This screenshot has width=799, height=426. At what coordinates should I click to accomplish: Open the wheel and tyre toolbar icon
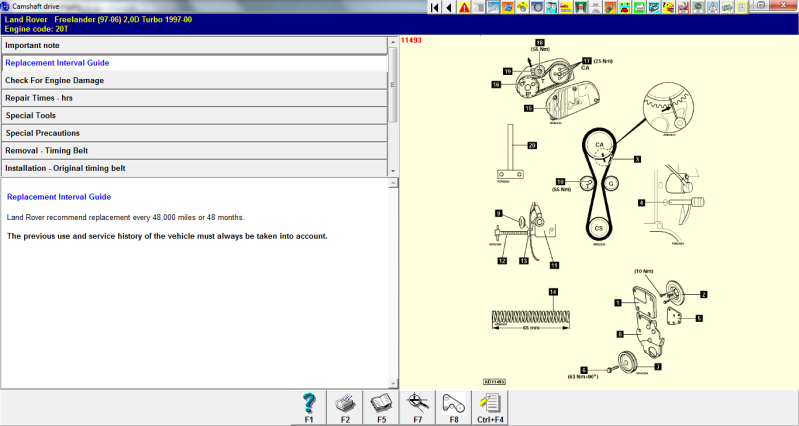pyautogui.click(x=537, y=7)
